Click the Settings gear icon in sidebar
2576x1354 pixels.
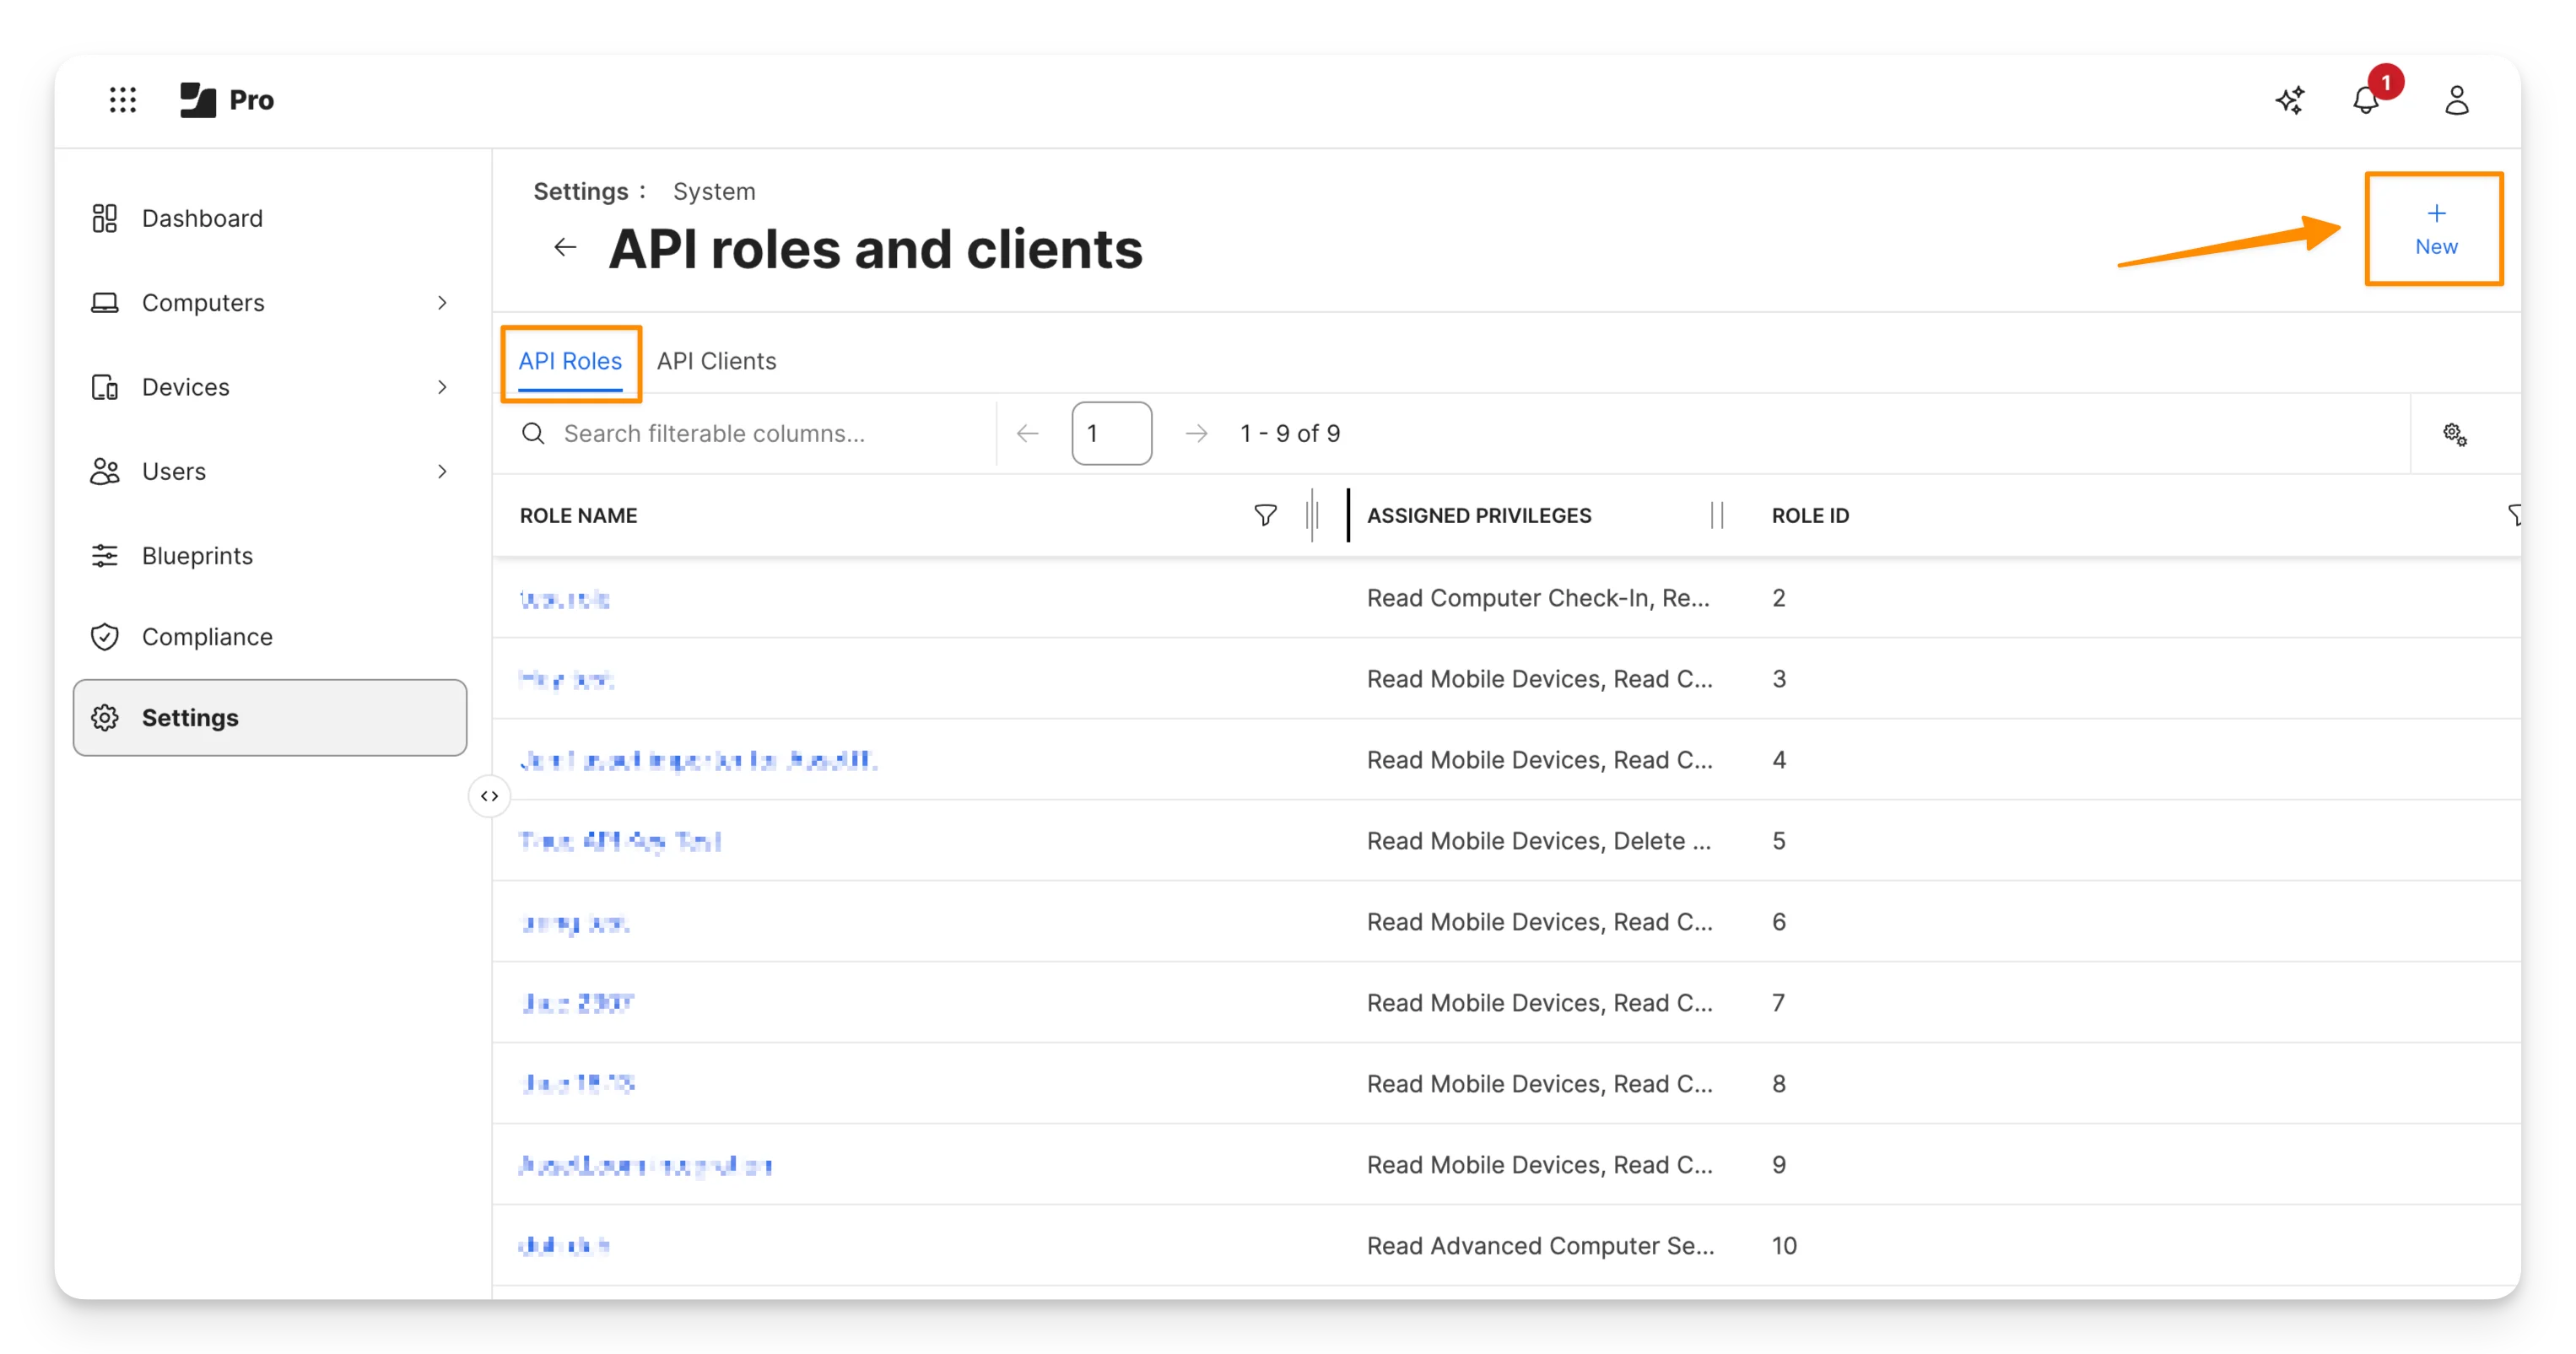pos(105,717)
